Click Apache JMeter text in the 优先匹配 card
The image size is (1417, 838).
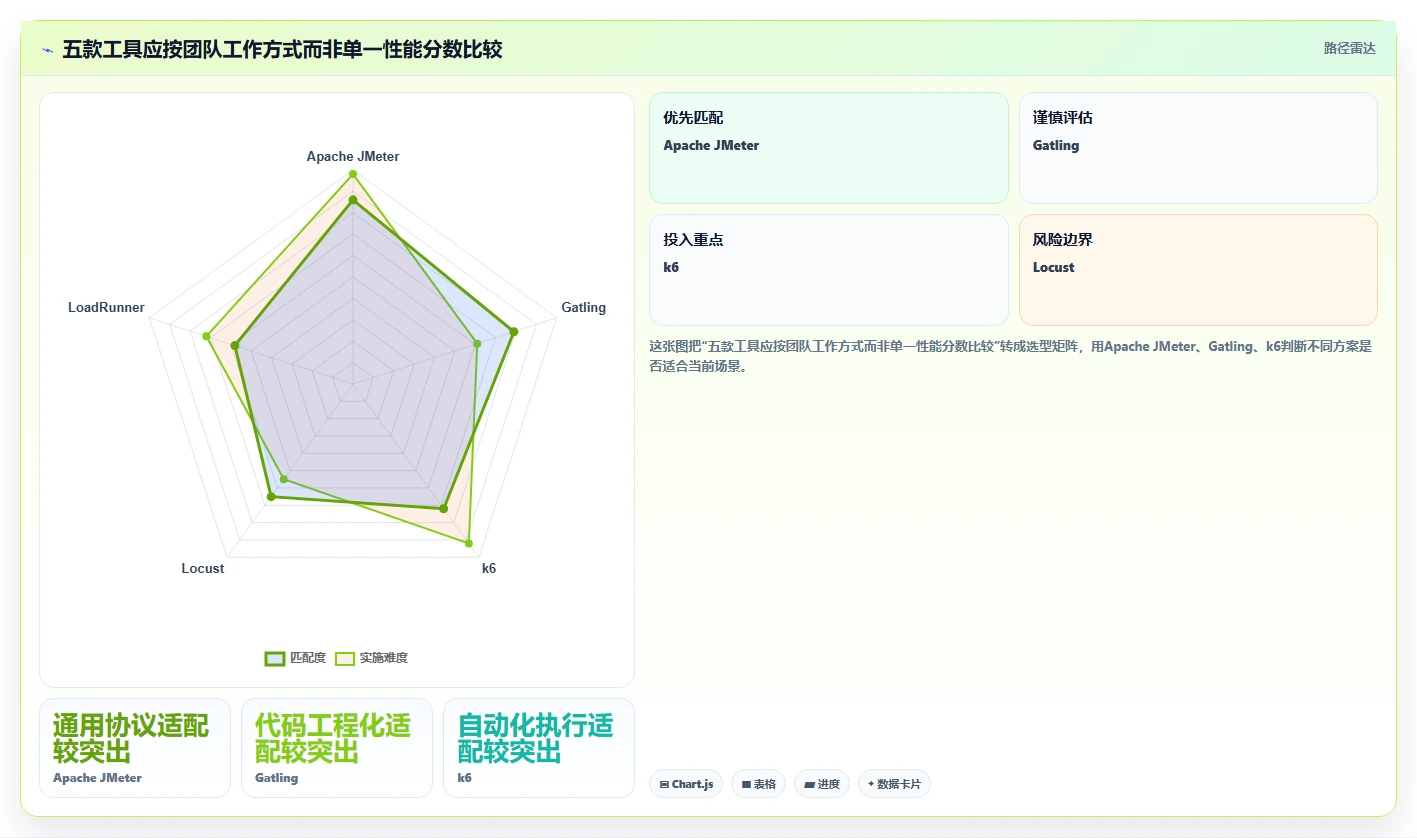(711, 146)
